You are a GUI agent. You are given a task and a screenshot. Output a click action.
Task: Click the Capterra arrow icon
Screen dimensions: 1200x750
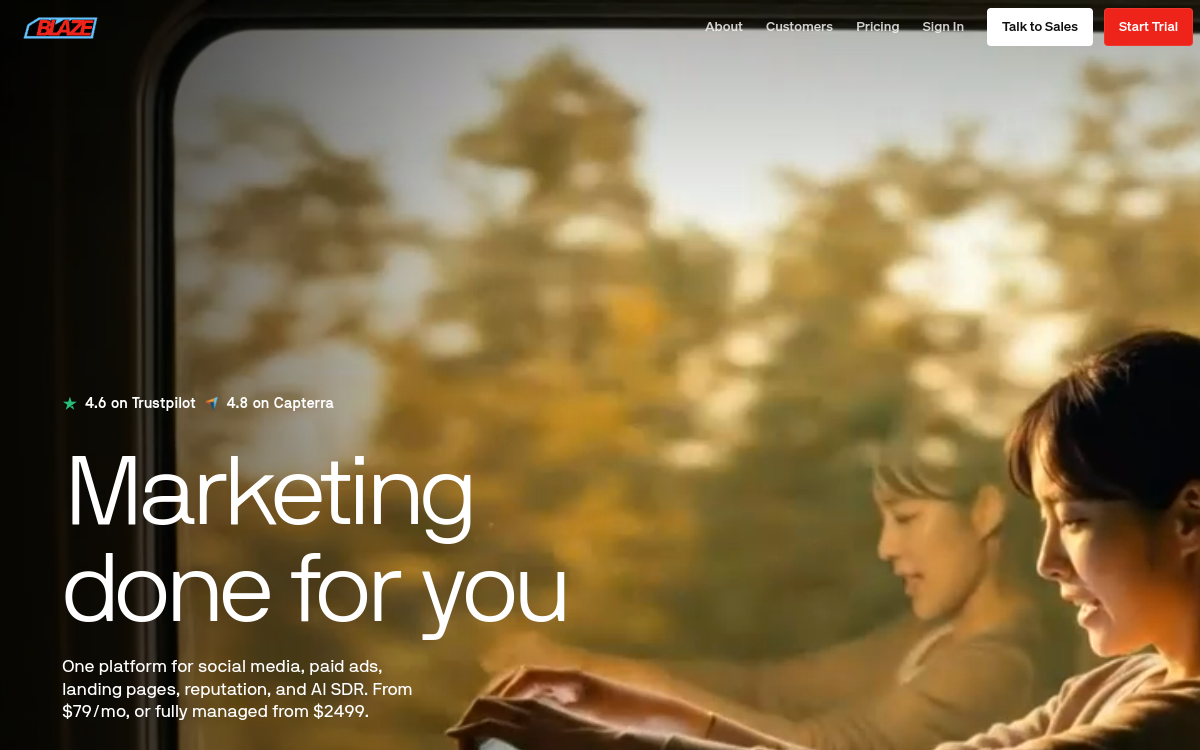pos(212,403)
